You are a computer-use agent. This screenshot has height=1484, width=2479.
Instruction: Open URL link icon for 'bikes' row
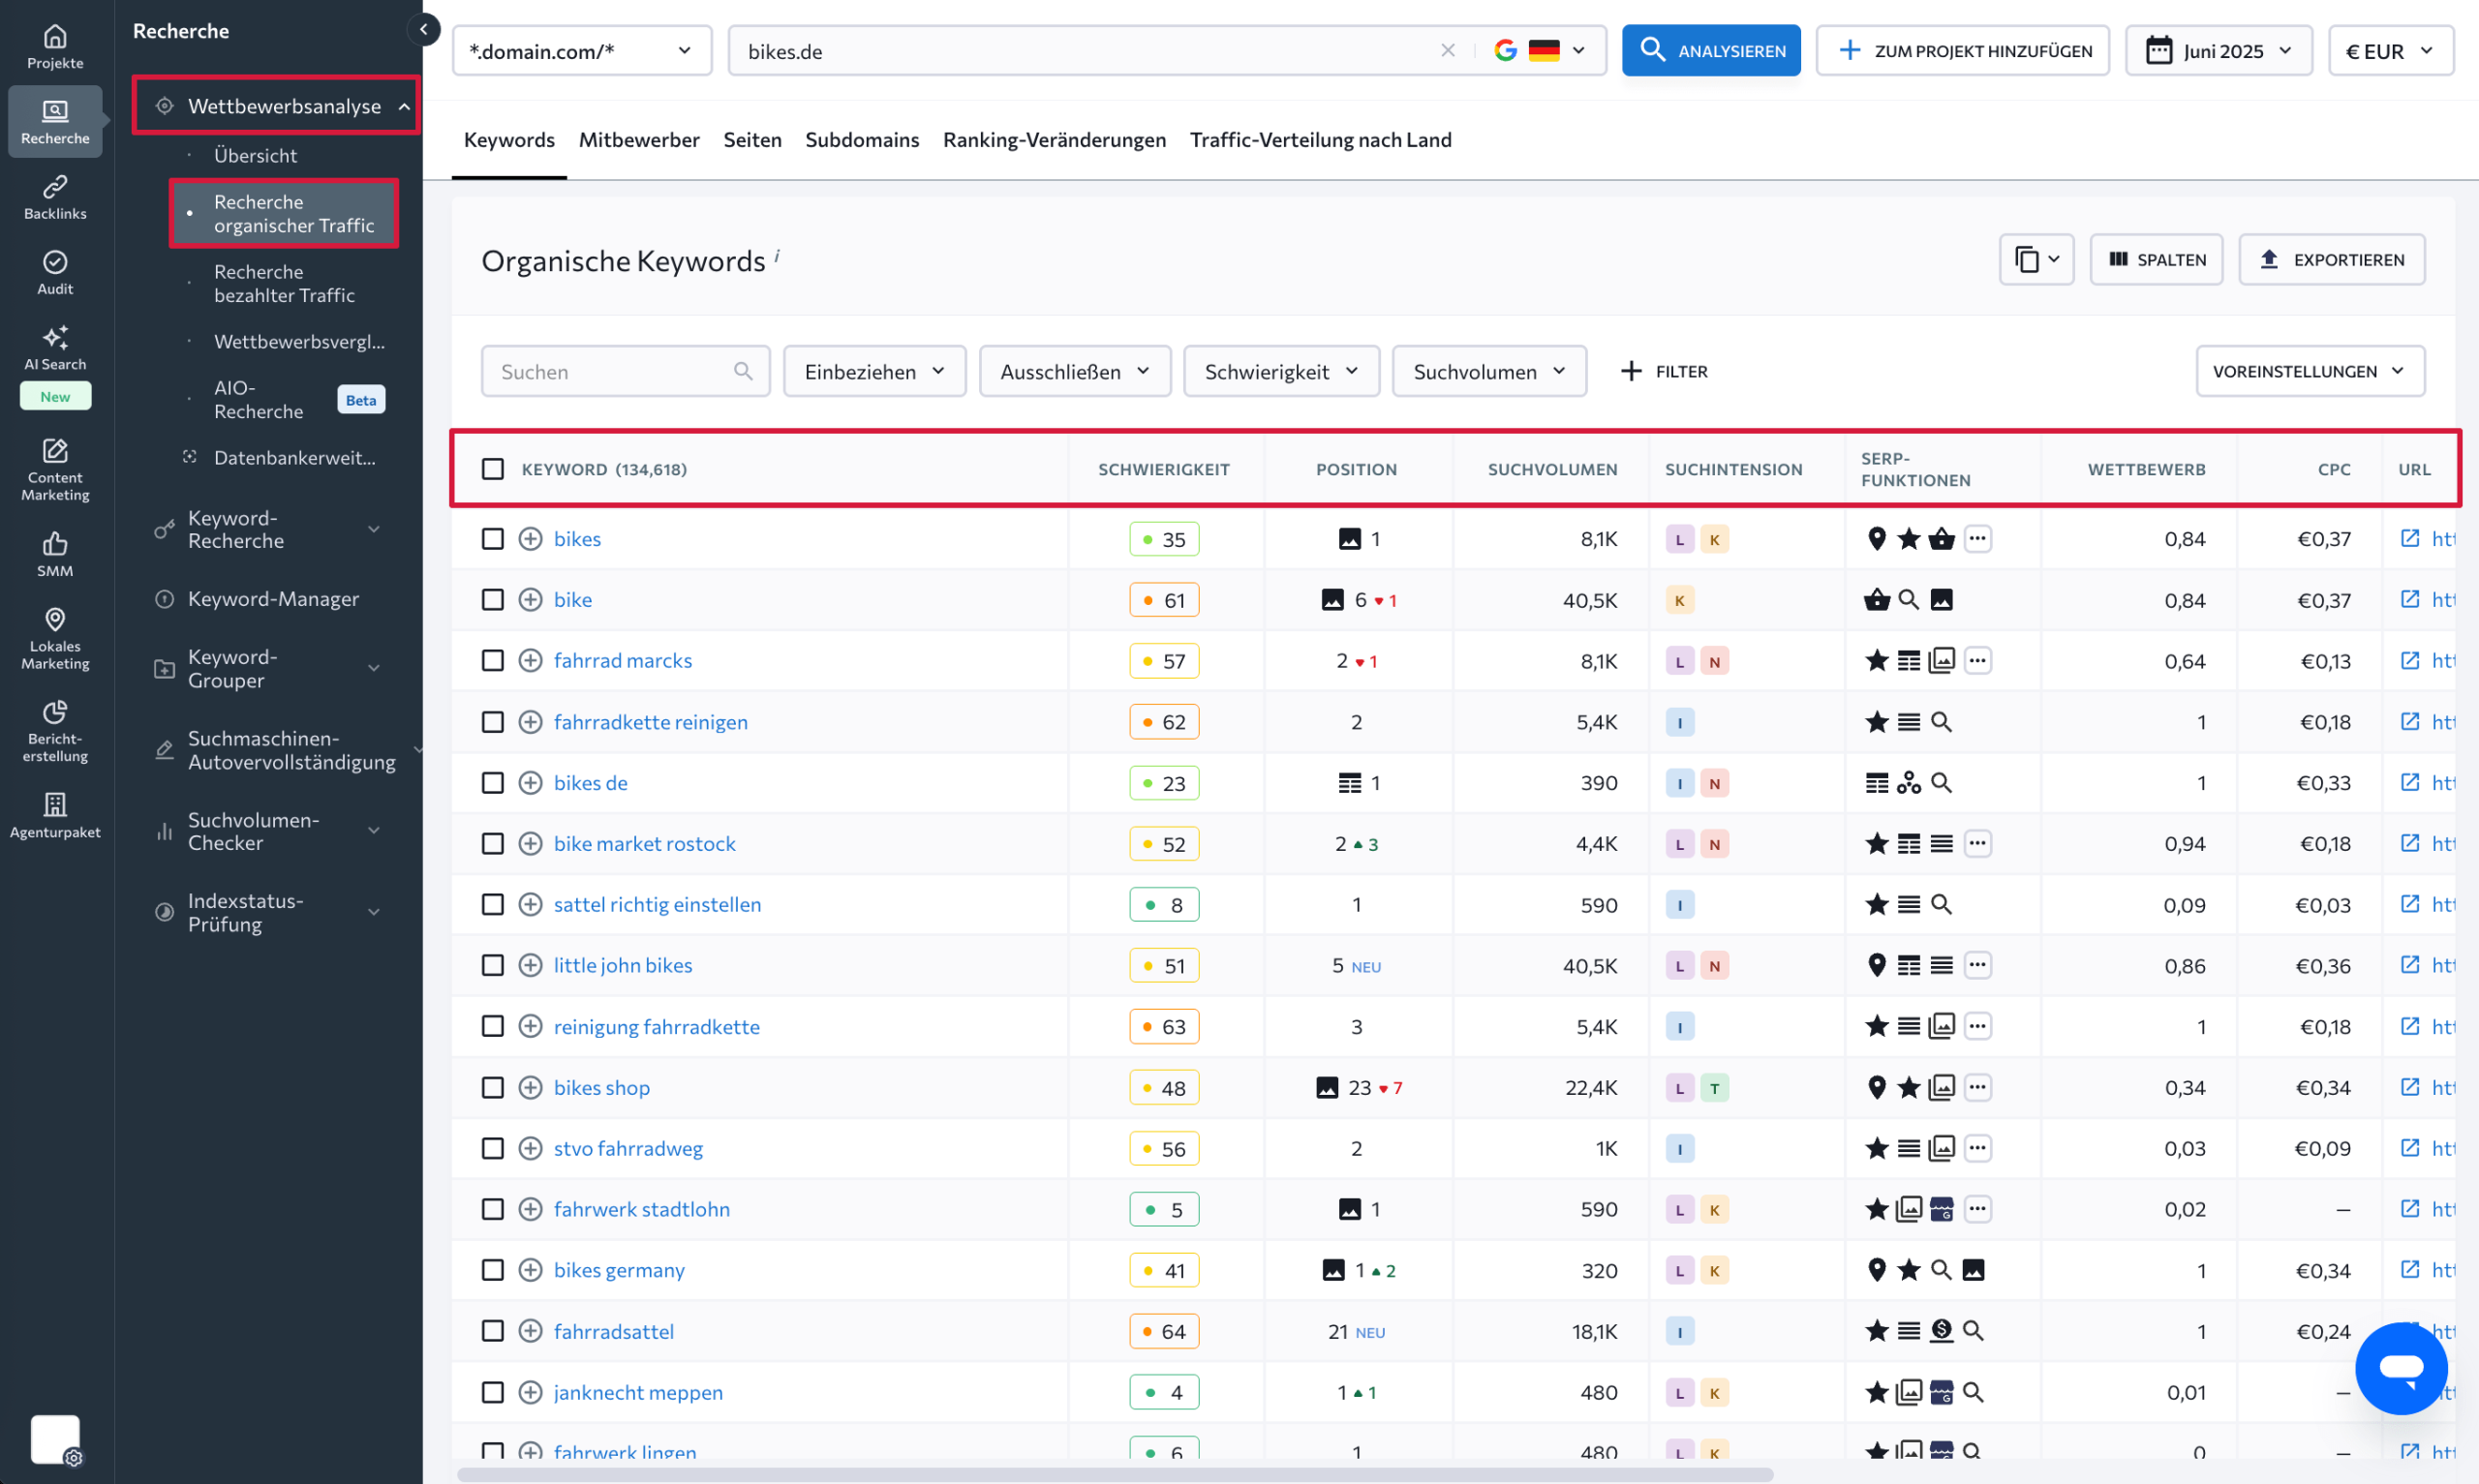(2410, 538)
